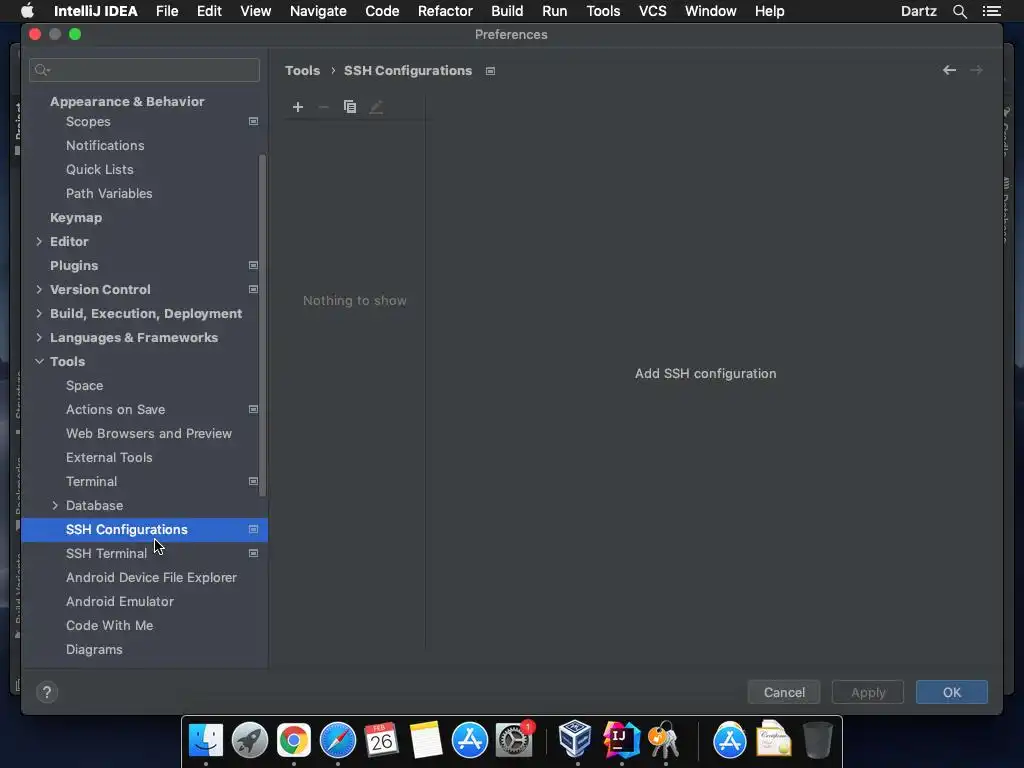Open System Preferences gear in the Dock
The width and height of the screenshot is (1024, 768).
coord(514,740)
